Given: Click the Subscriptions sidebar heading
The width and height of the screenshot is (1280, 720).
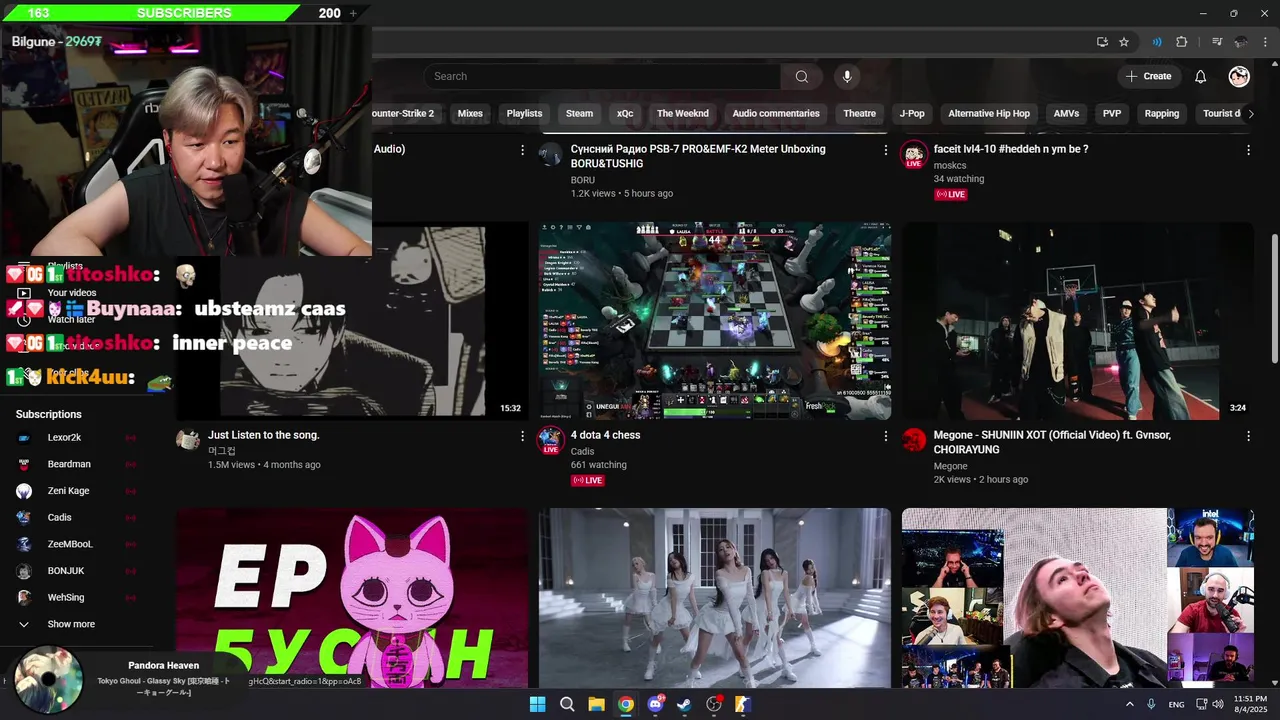Looking at the screenshot, I should 49,414.
